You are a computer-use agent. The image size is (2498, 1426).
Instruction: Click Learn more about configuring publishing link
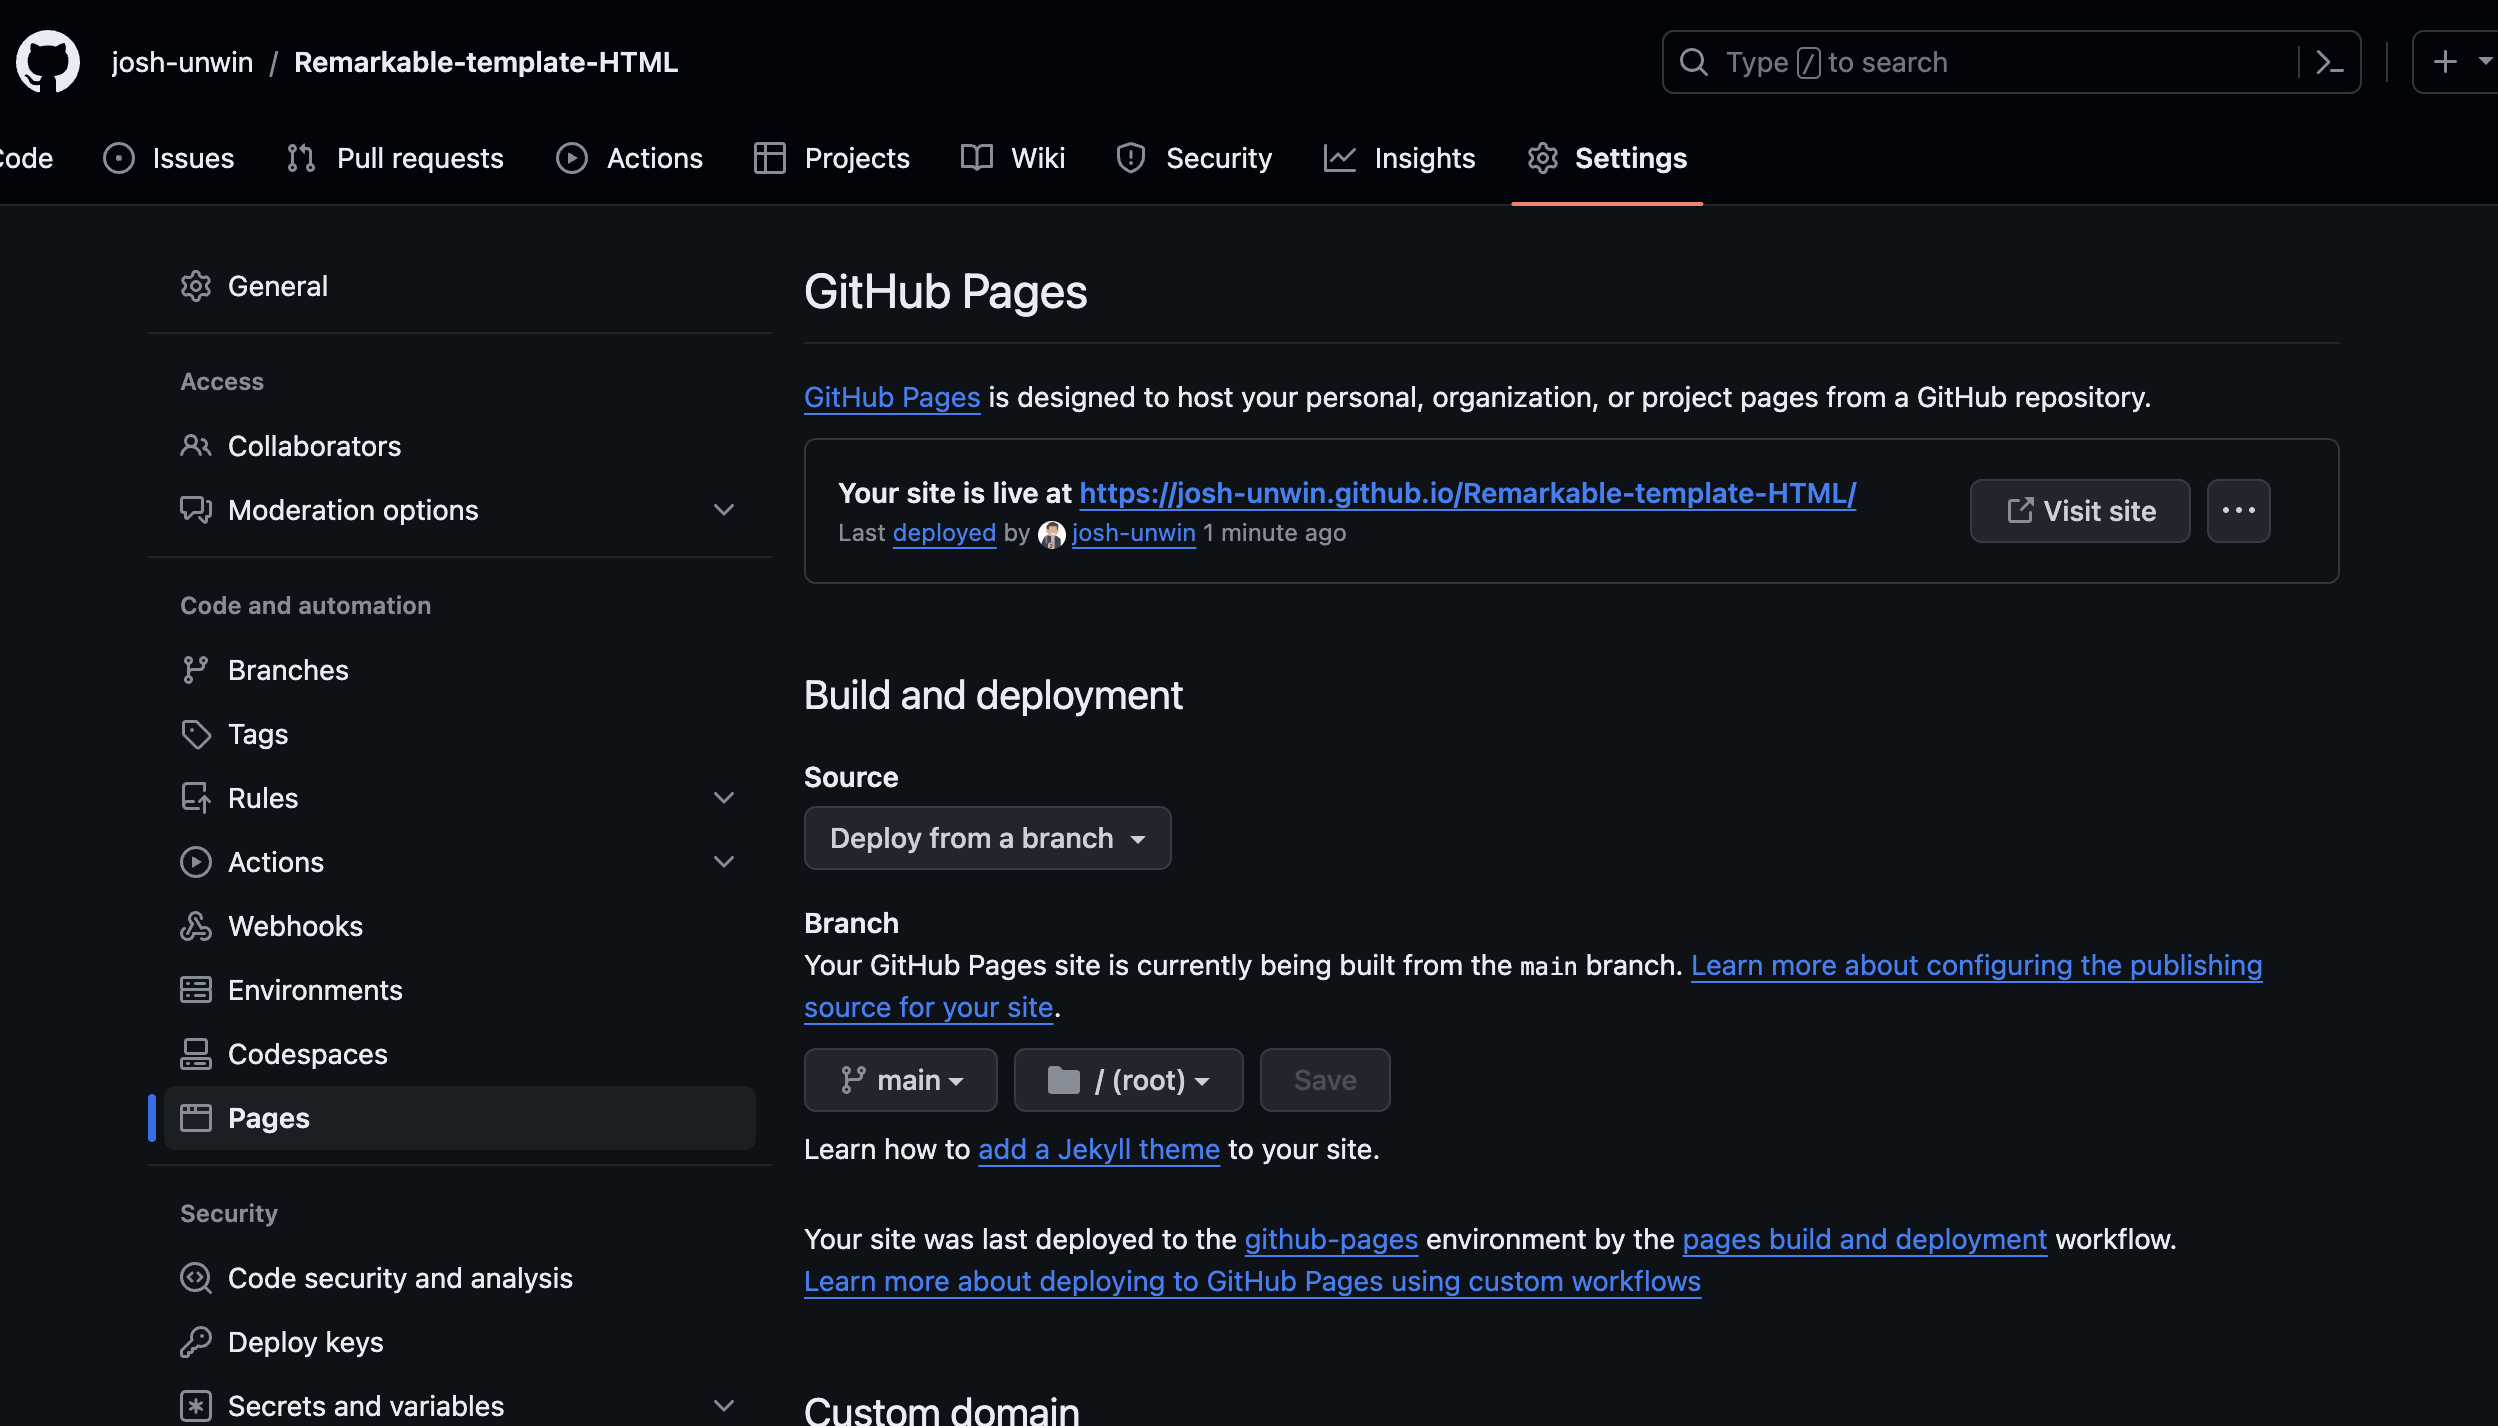(1976, 965)
